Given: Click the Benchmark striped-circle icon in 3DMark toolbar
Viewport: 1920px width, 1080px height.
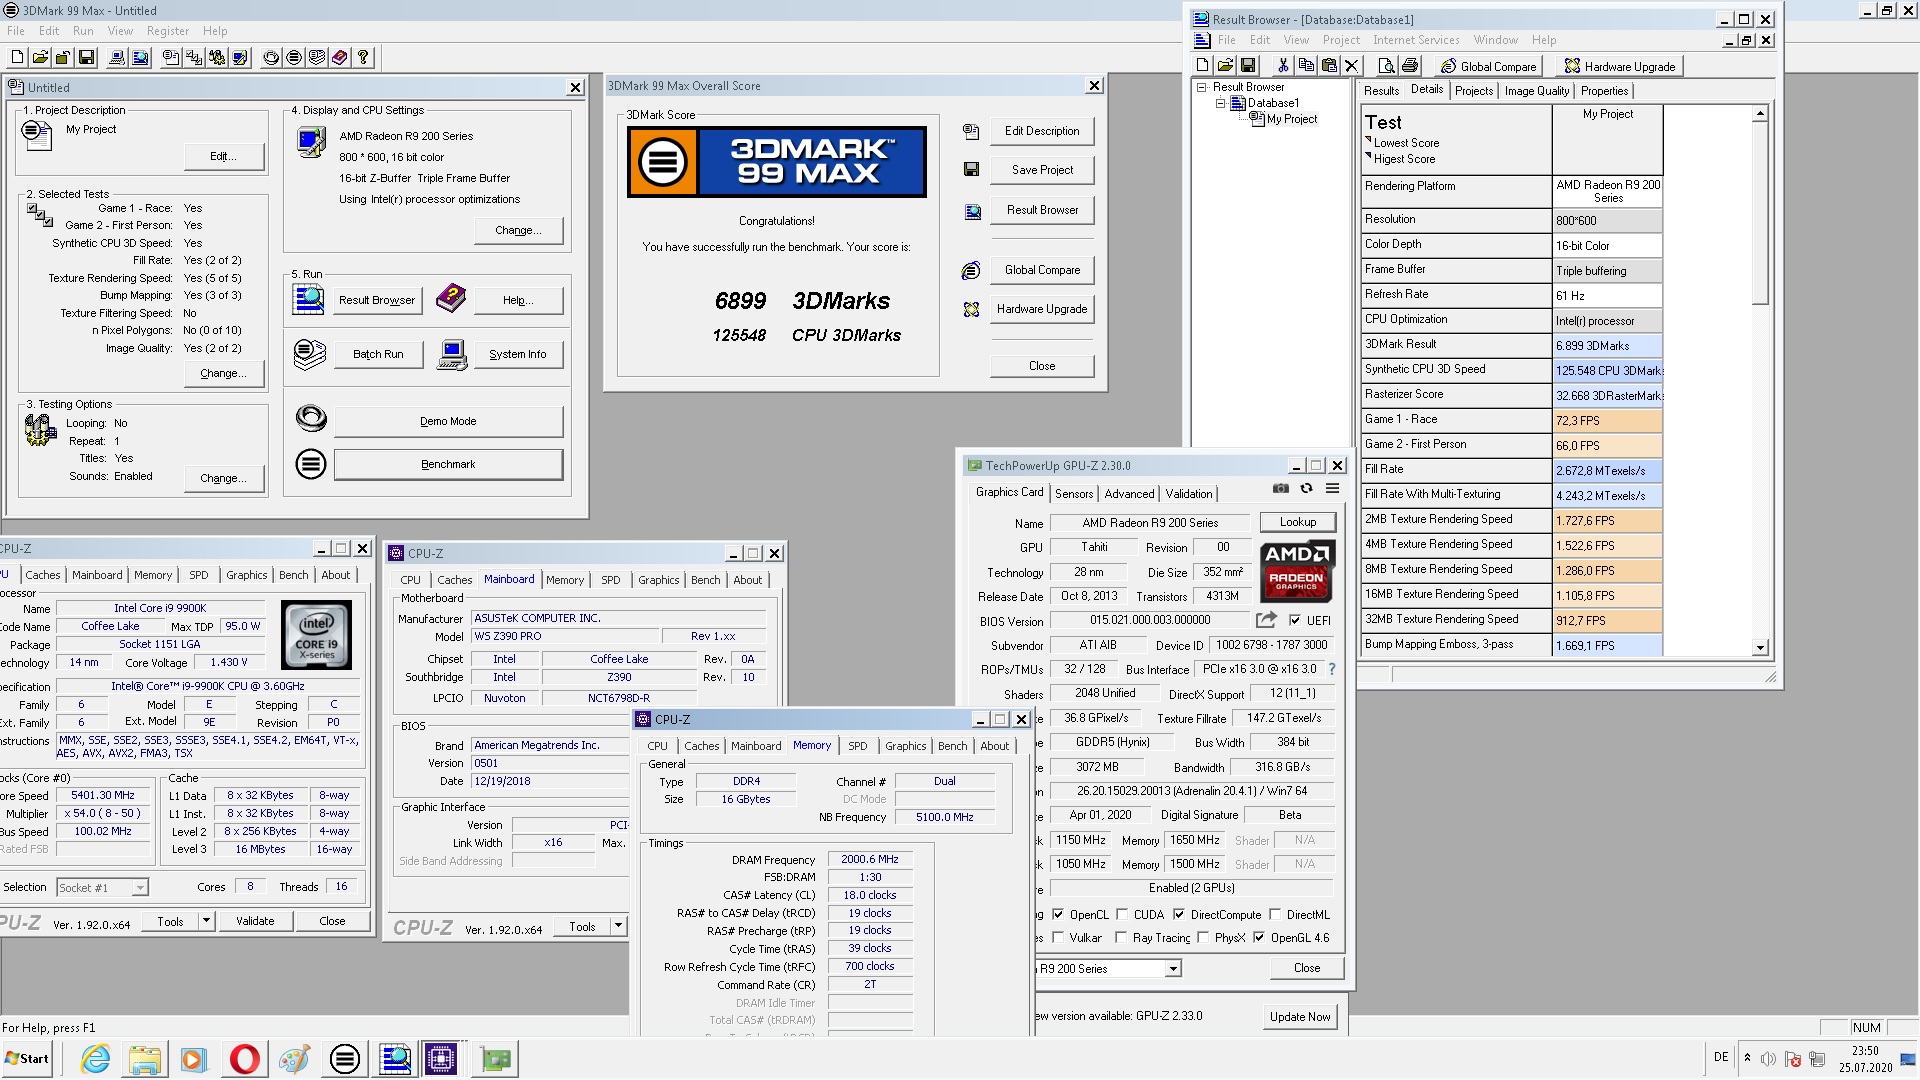Looking at the screenshot, I should (x=294, y=58).
